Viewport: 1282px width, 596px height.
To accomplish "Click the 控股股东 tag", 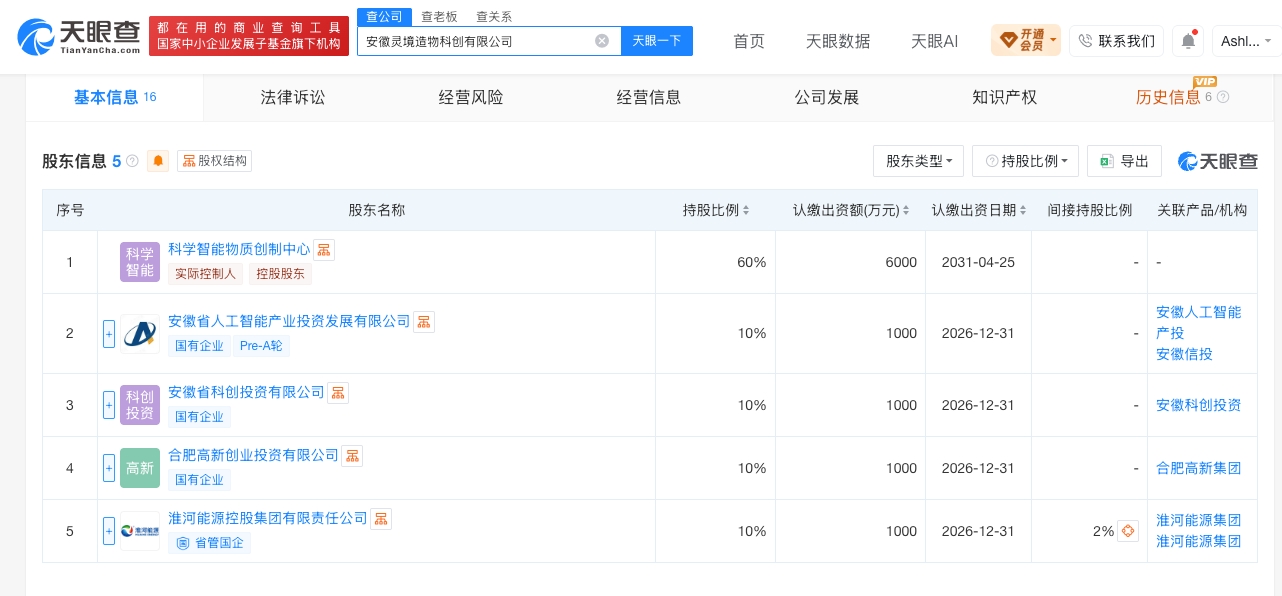I will click(280, 273).
